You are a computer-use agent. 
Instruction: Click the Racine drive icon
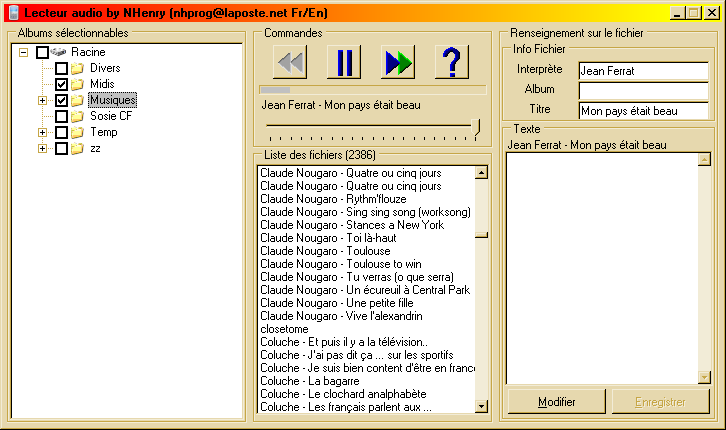pos(58,52)
